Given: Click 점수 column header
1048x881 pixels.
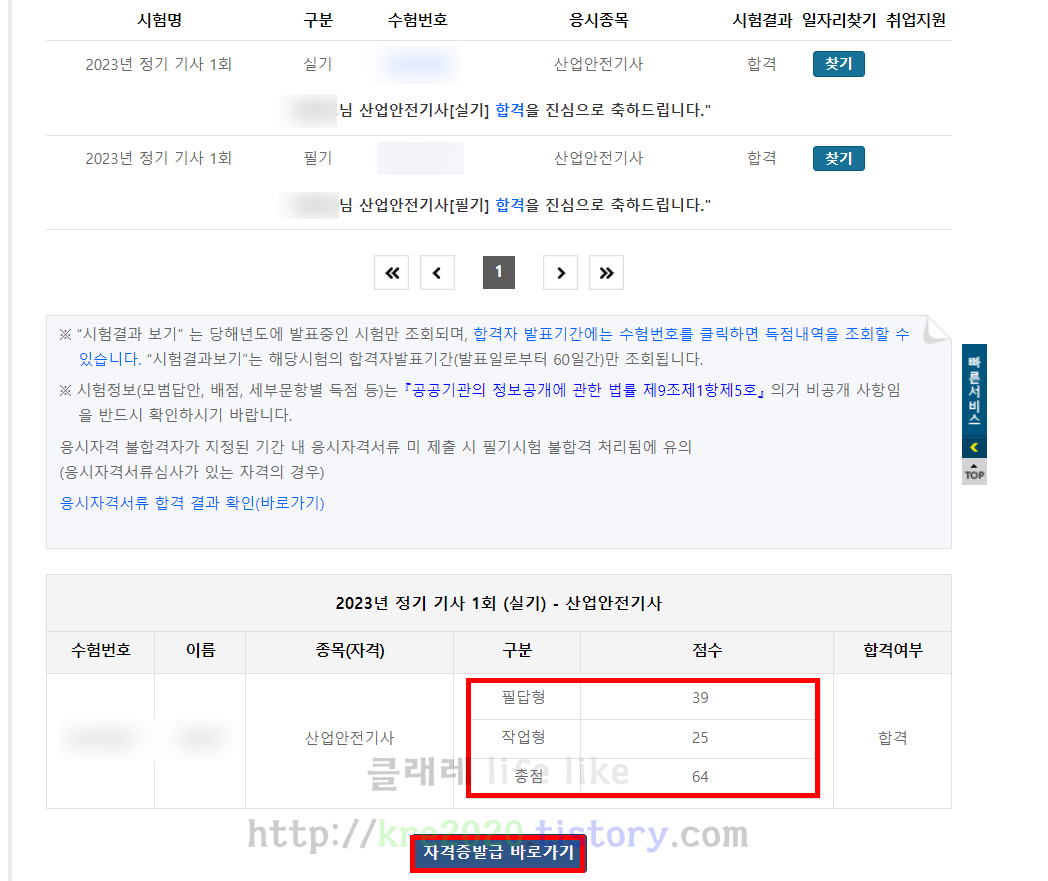Looking at the screenshot, I should (x=706, y=650).
